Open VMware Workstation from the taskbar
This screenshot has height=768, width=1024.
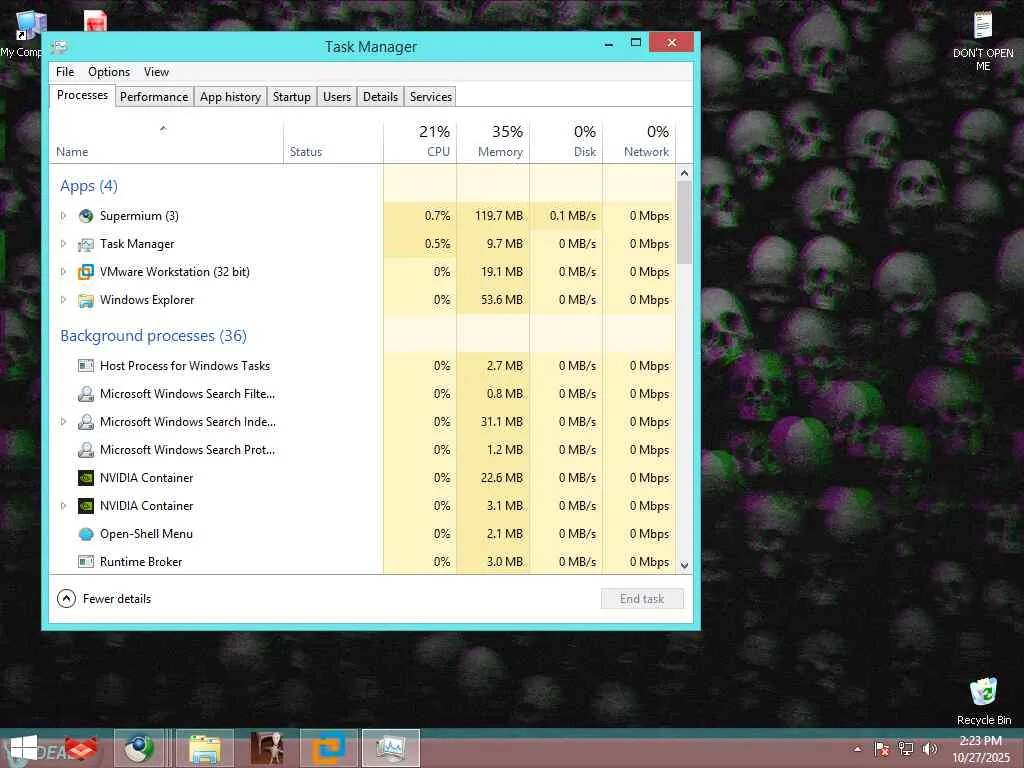[328, 748]
